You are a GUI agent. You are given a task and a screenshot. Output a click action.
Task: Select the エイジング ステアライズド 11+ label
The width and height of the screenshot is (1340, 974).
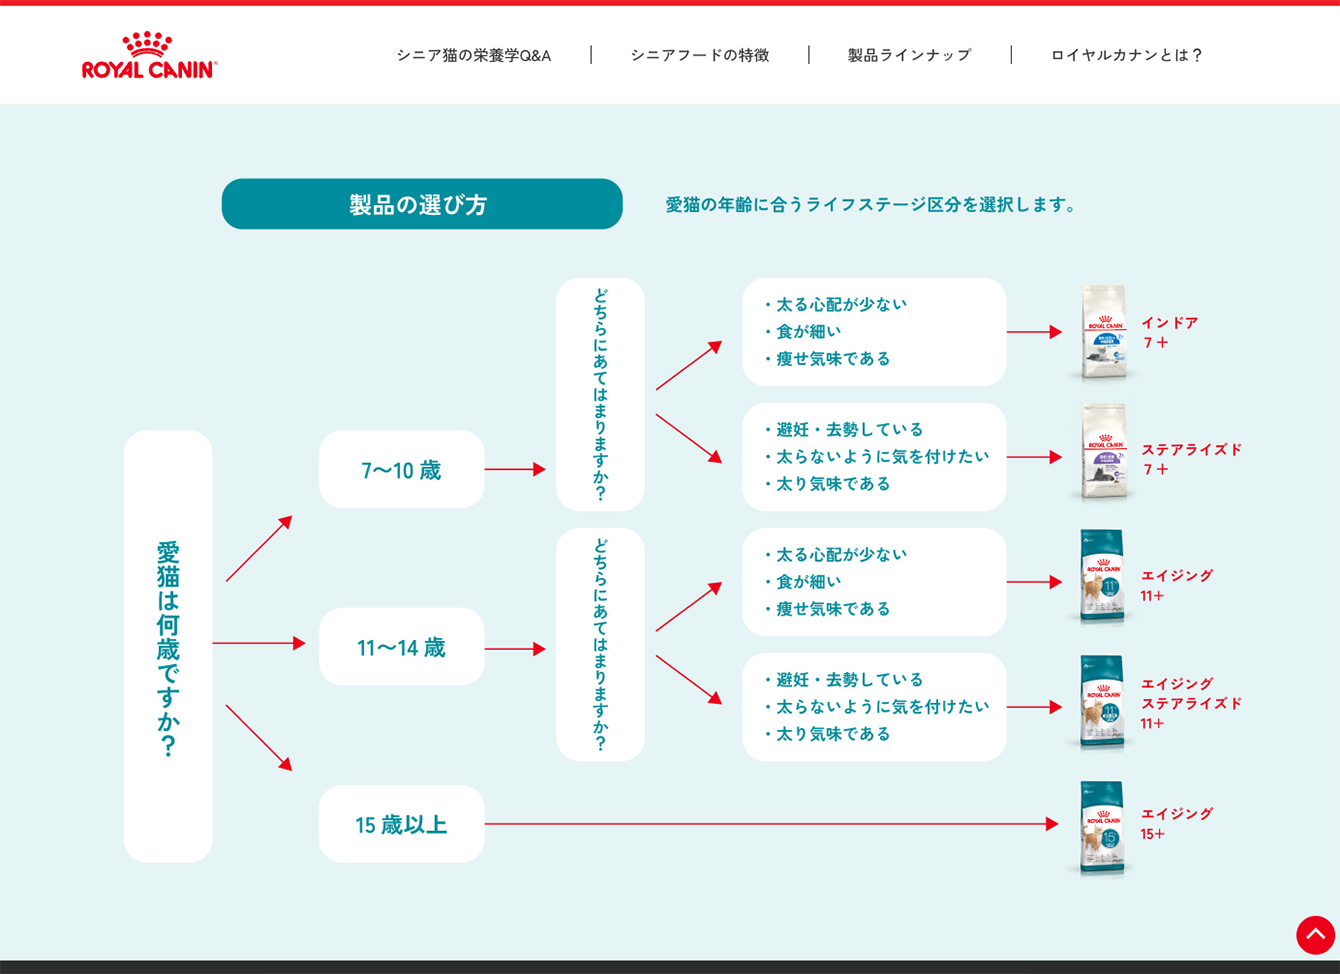pos(1191,703)
